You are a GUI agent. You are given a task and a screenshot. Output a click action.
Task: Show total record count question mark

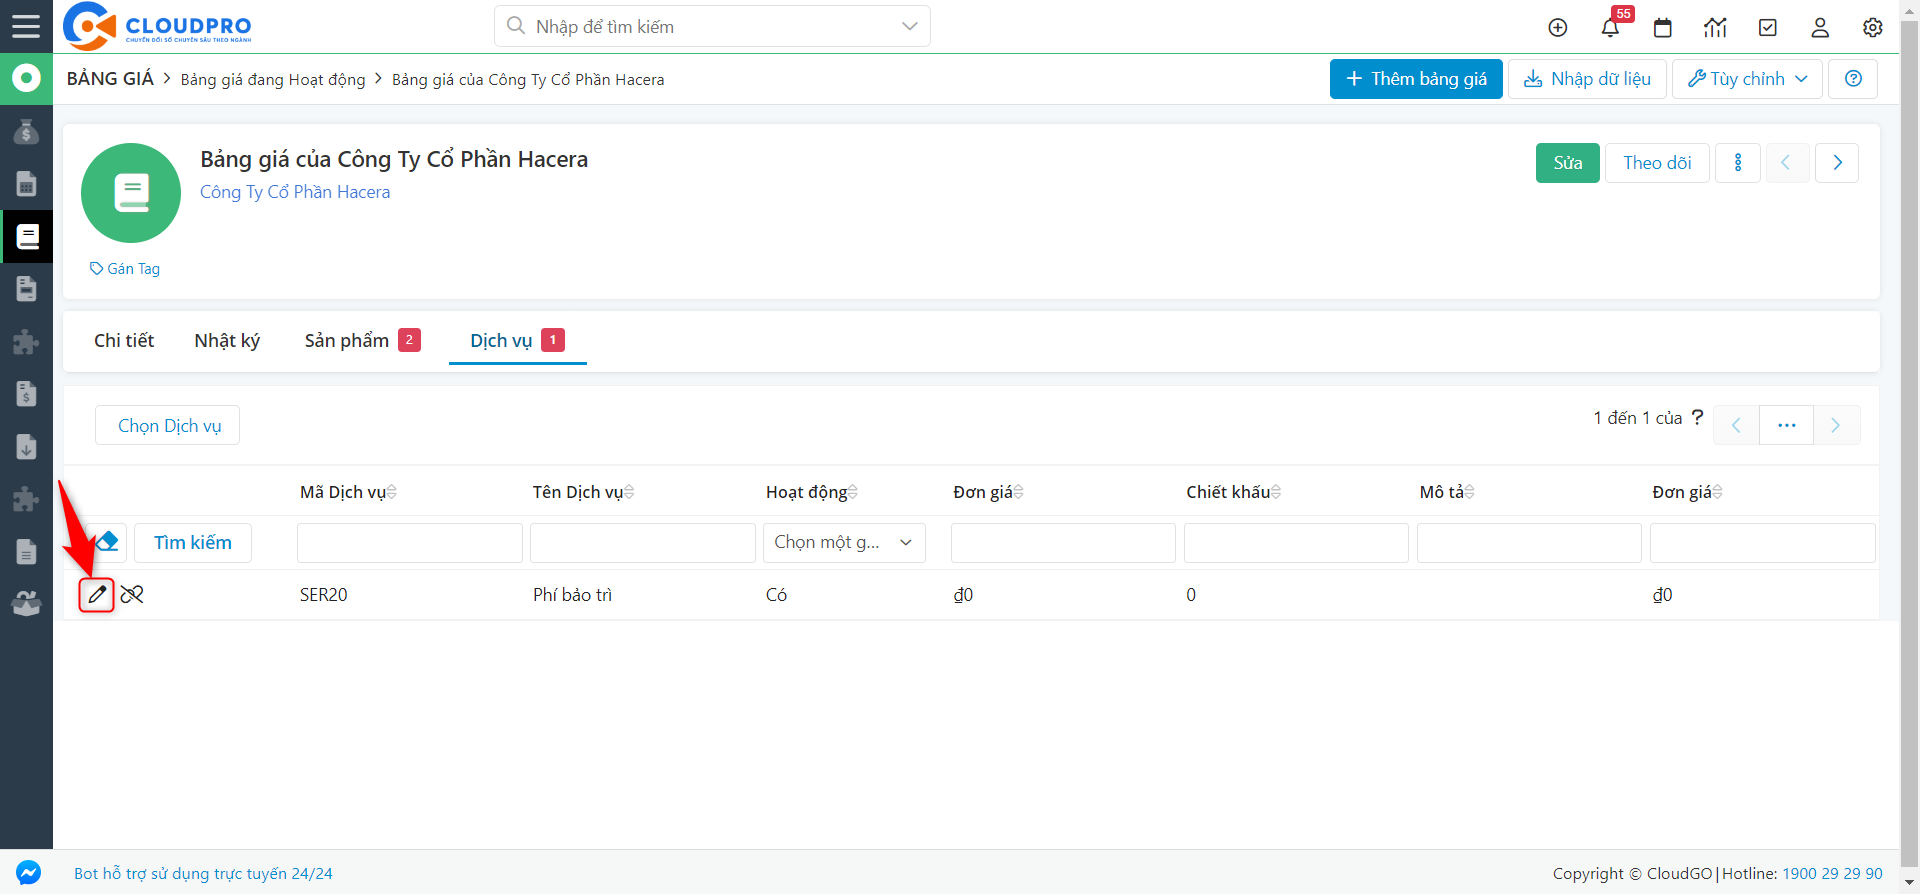click(1697, 417)
